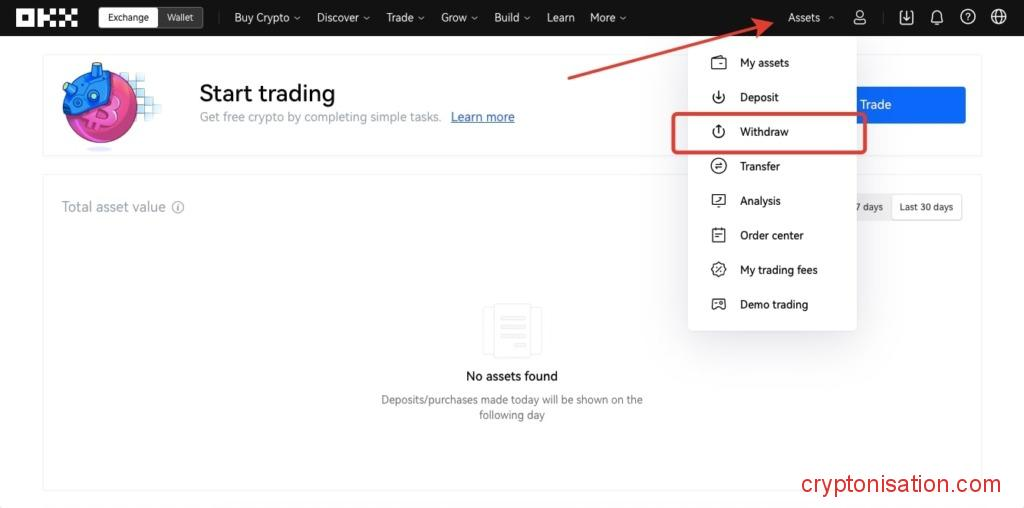Viewport: 1024px width, 508px height.
Task: Choose Deposit in Assets menu
Action: click(x=759, y=97)
